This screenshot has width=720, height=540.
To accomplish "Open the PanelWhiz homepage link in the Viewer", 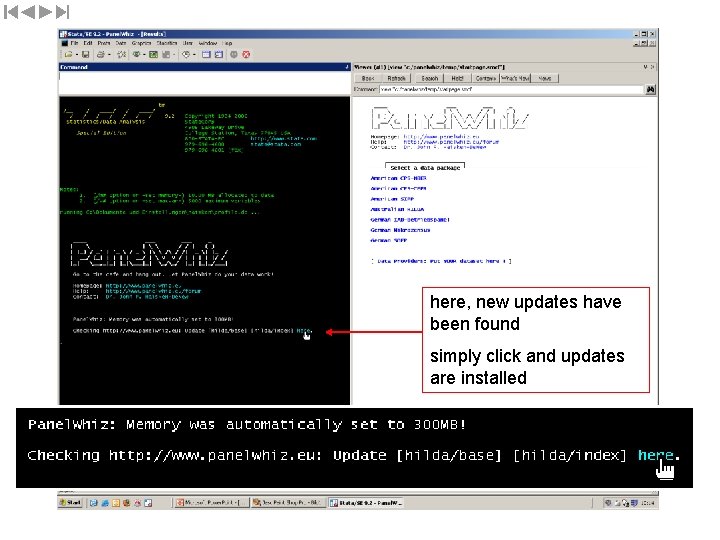I will pyautogui.click(x=441, y=137).
